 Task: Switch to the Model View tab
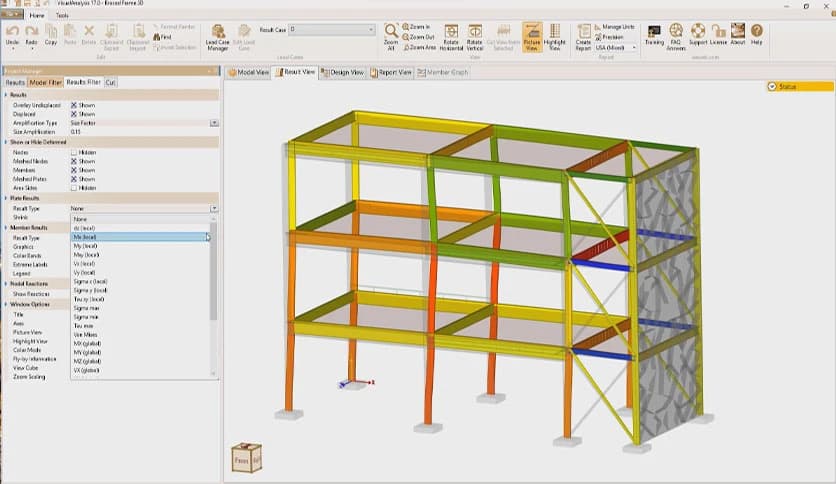coord(248,72)
